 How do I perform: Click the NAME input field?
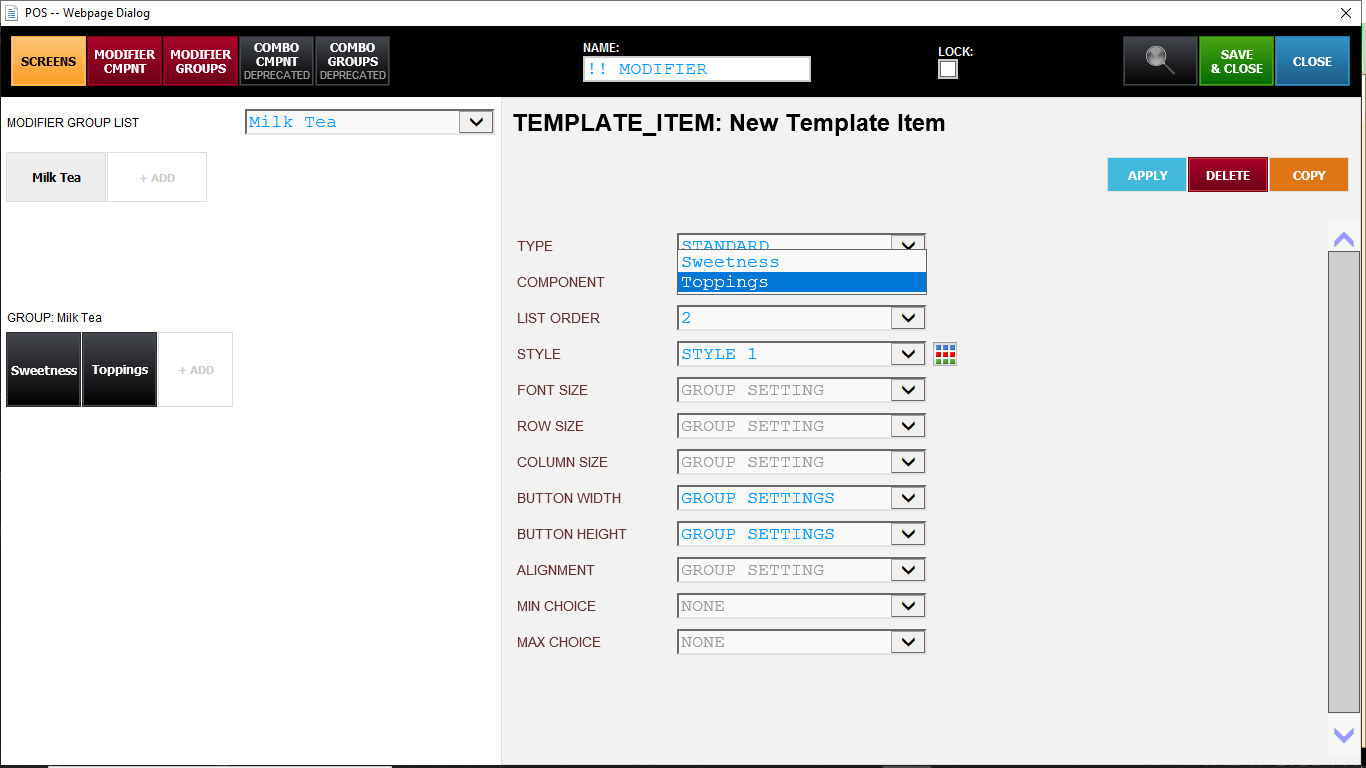pos(696,69)
